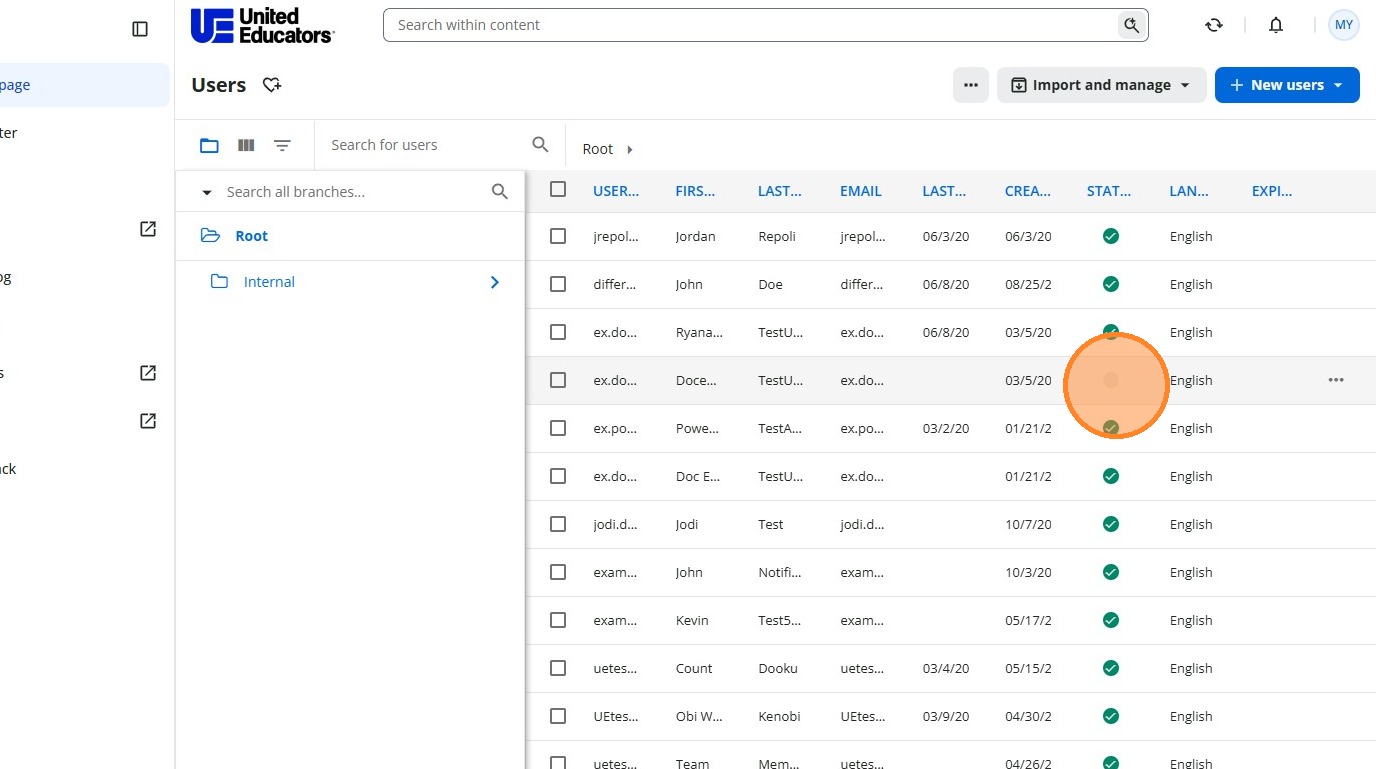Check the Powe TestA row checkbox
This screenshot has height=769, width=1376.
click(558, 428)
